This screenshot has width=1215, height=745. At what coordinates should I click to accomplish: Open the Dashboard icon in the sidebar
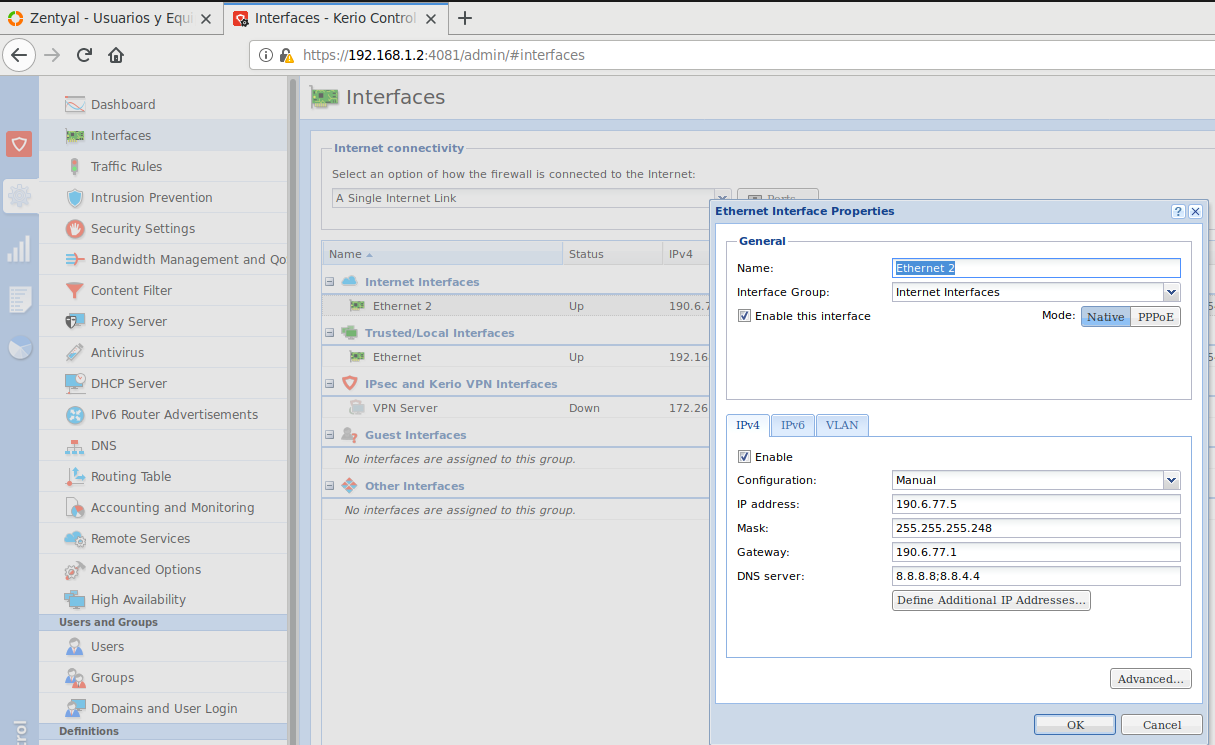(x=75, y=104)
